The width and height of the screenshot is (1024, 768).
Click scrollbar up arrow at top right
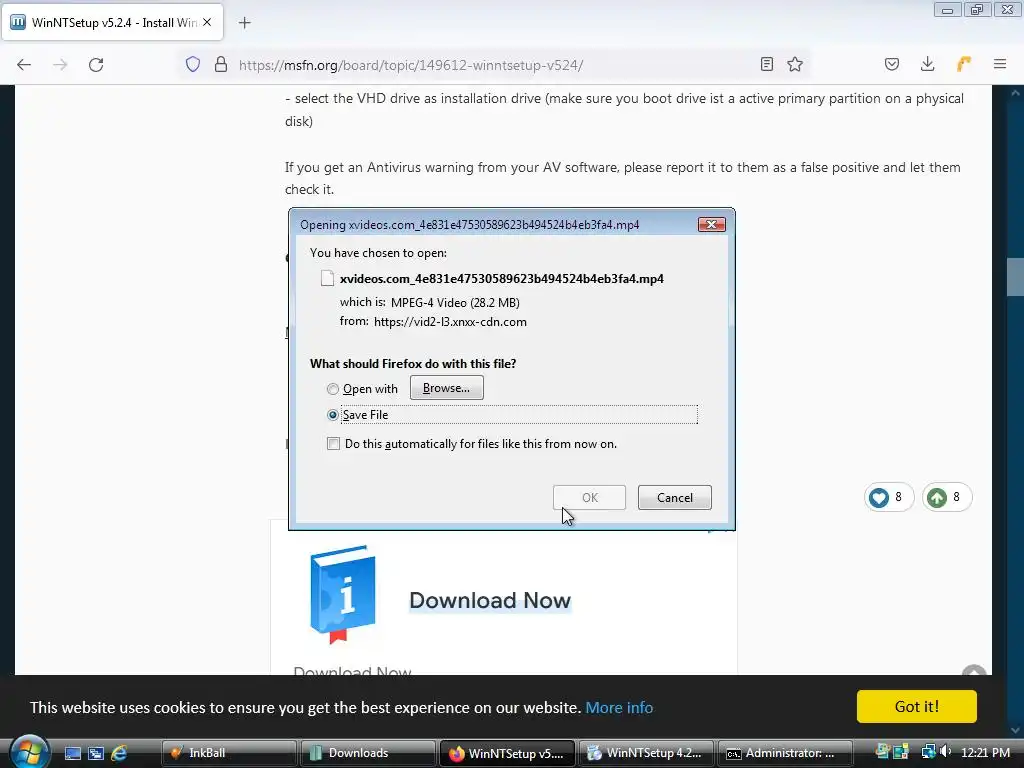(1015, 93)
